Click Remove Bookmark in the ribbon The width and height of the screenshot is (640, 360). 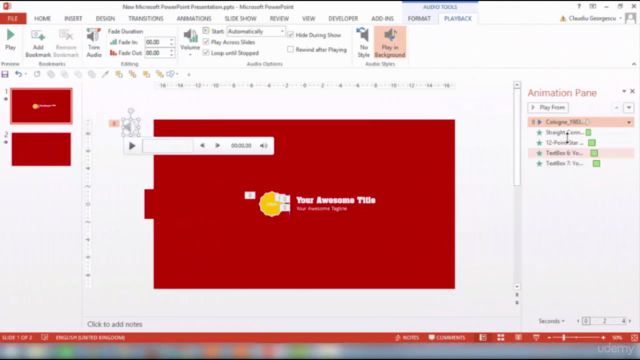click(x=66, y=43)
